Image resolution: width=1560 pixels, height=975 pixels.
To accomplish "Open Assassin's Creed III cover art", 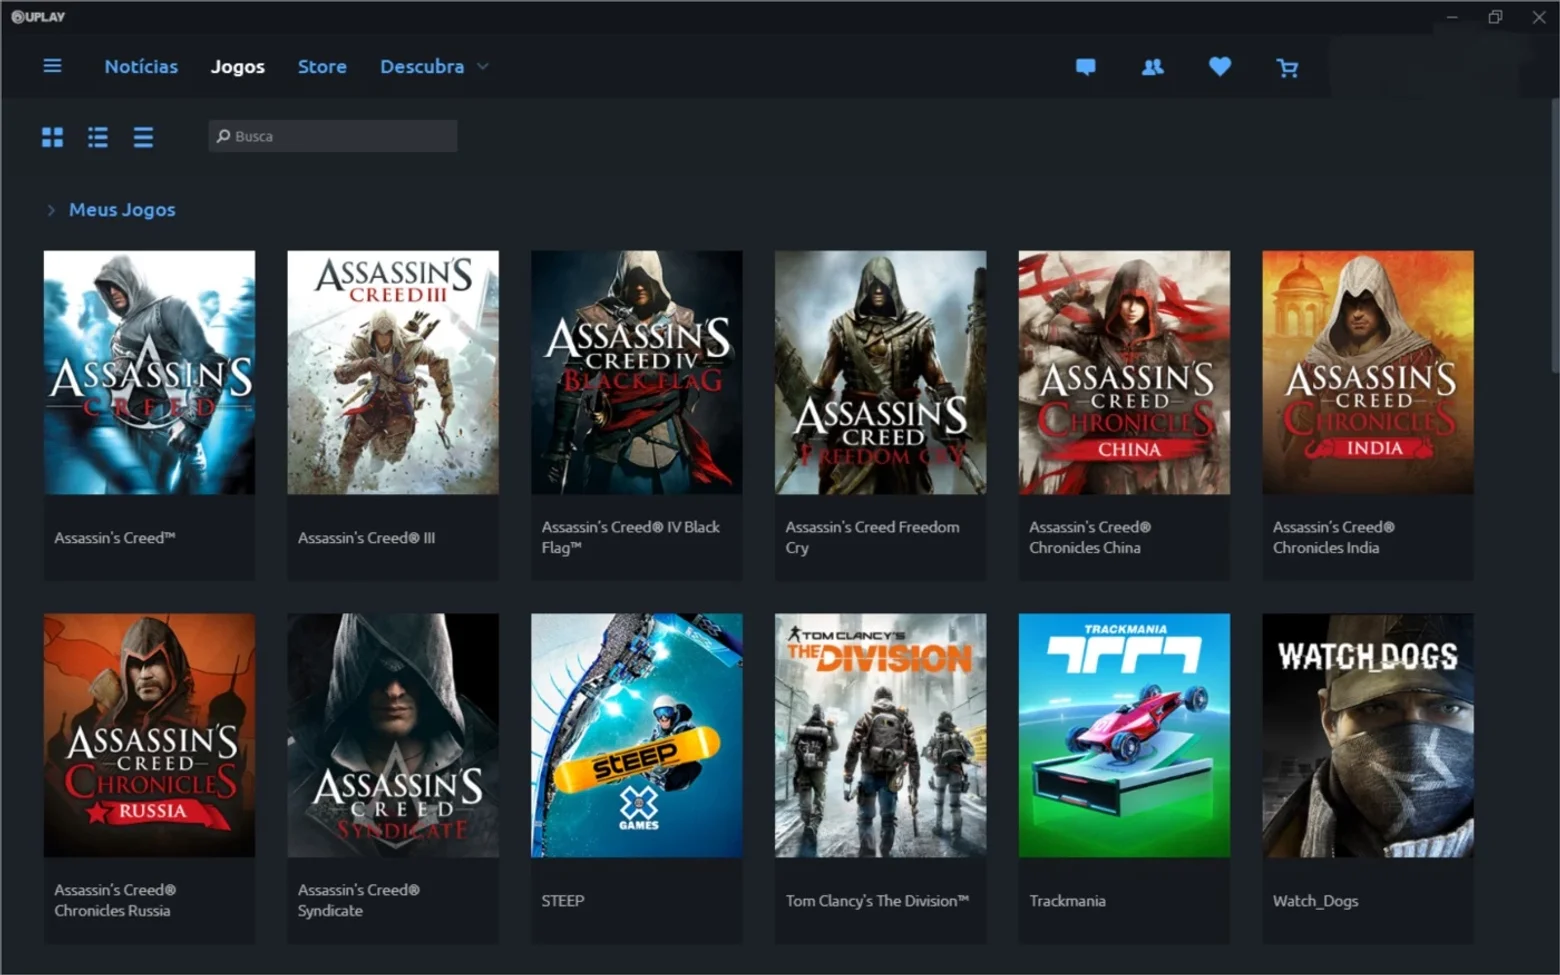I will pos(393,372).
